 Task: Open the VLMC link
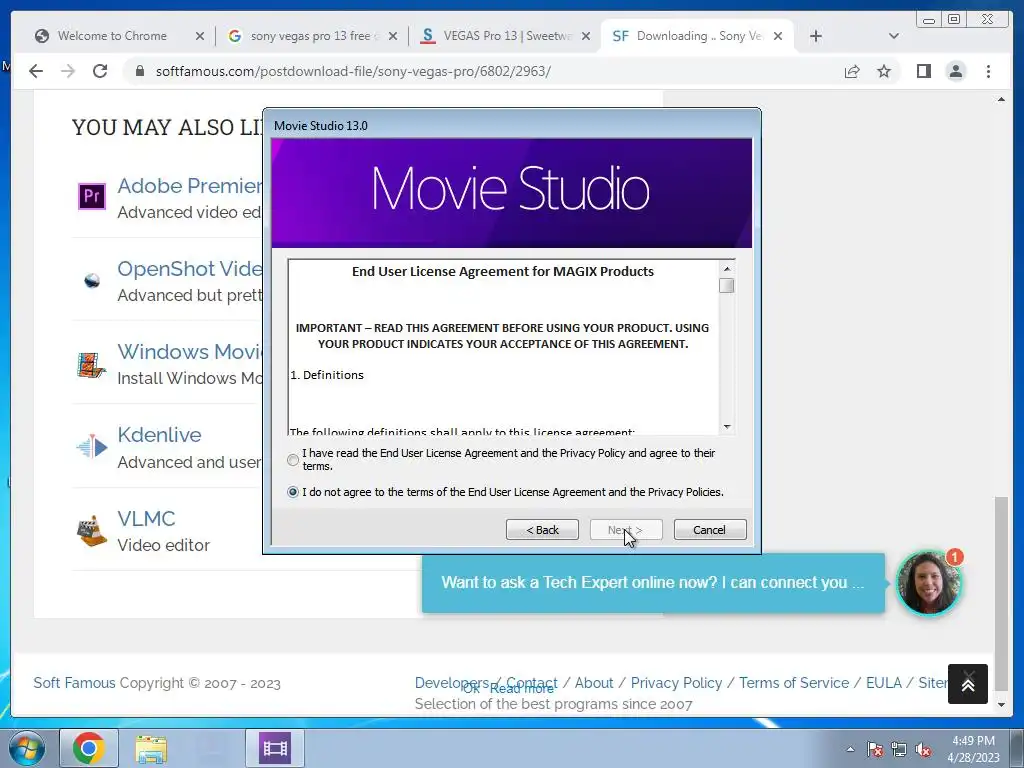coord(146,519)
